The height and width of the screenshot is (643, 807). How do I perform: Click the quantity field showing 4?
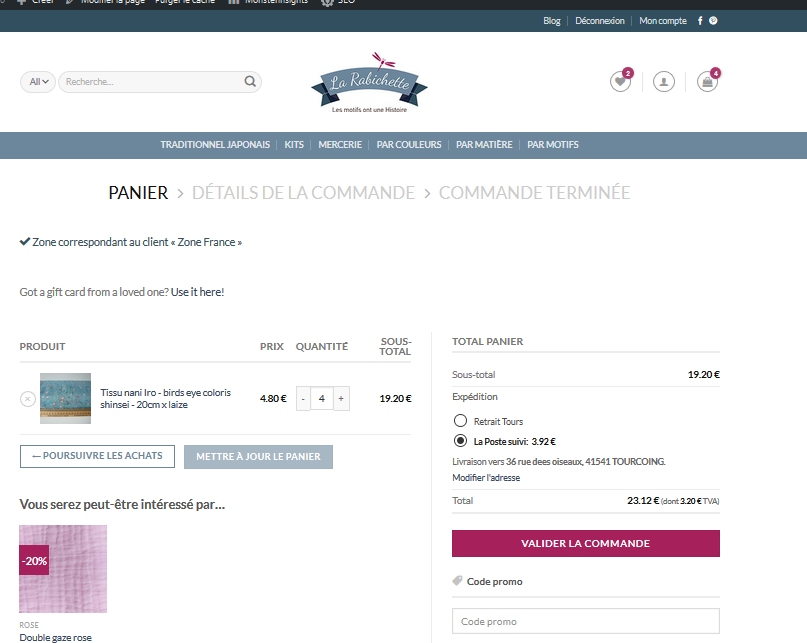point(322,399)
